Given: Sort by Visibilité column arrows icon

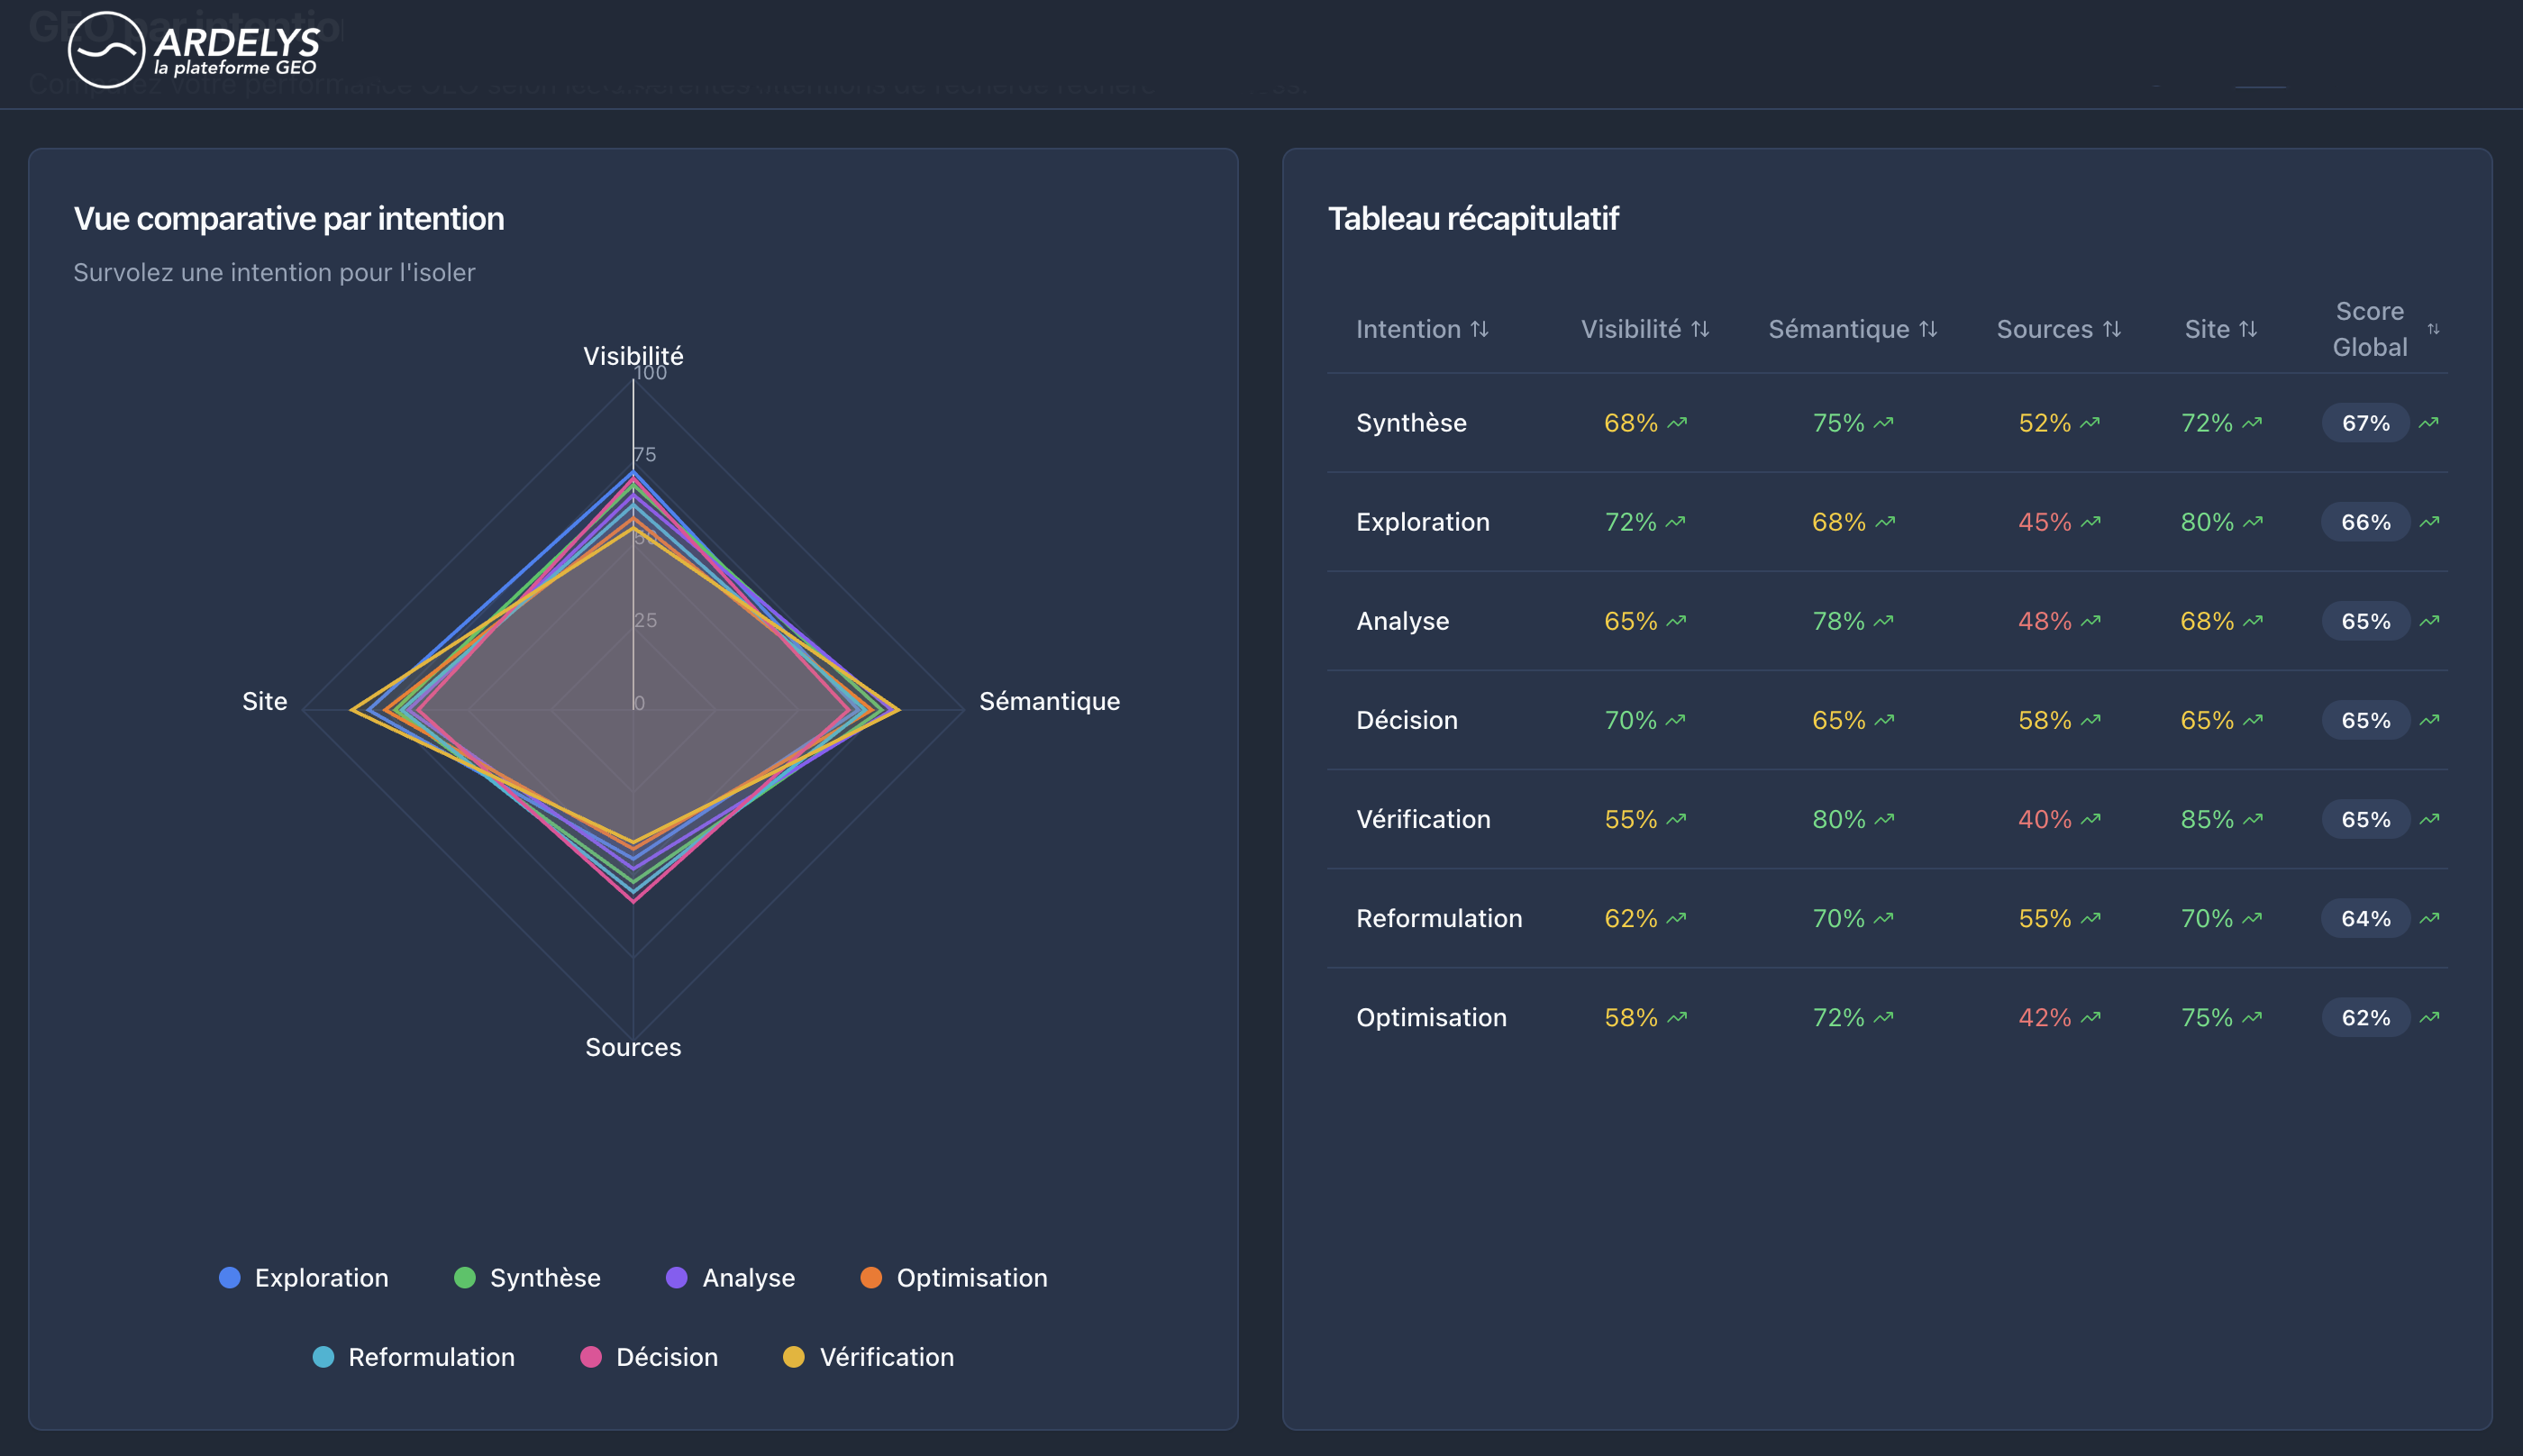Looking at the screenshot, I should 1700,329.
